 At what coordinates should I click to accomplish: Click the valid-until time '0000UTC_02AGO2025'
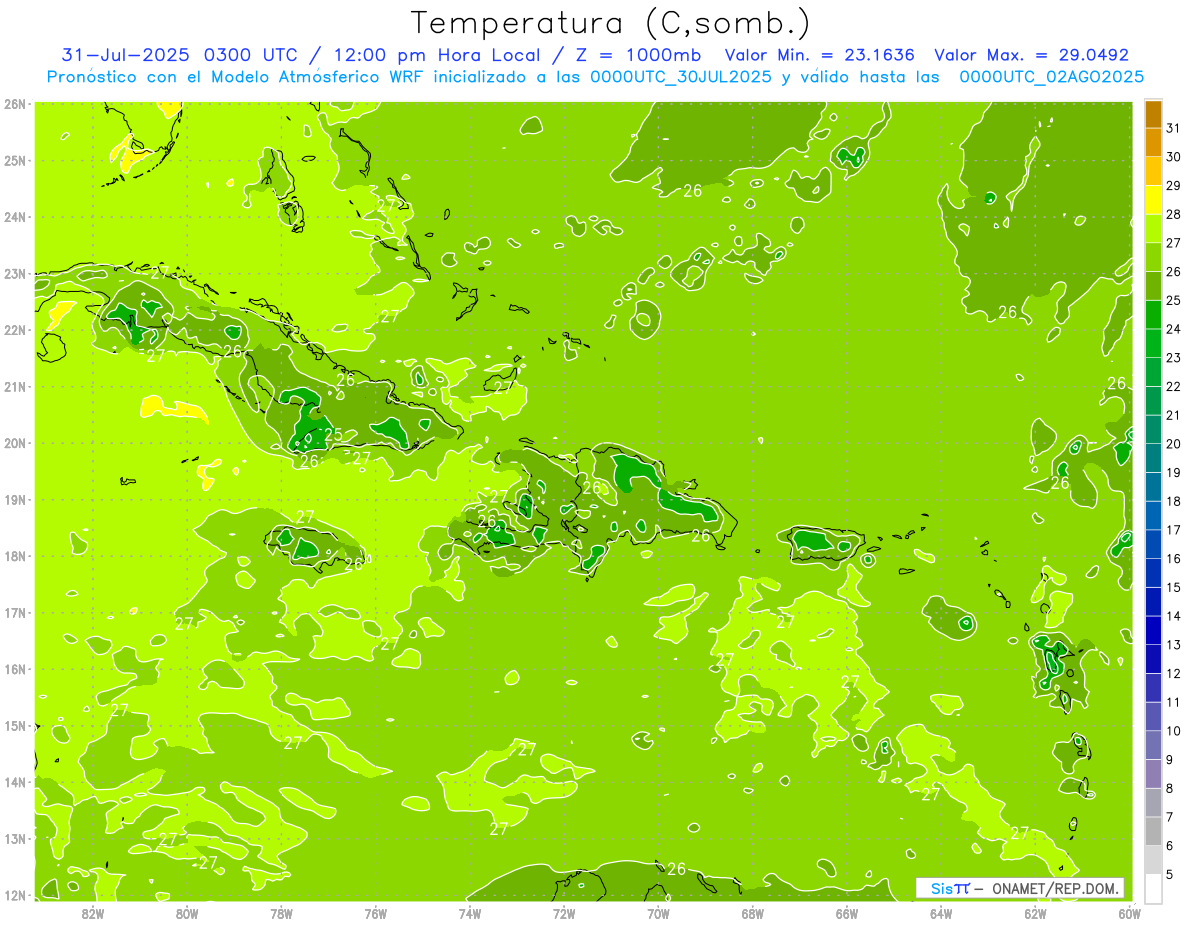[1052, 77]
